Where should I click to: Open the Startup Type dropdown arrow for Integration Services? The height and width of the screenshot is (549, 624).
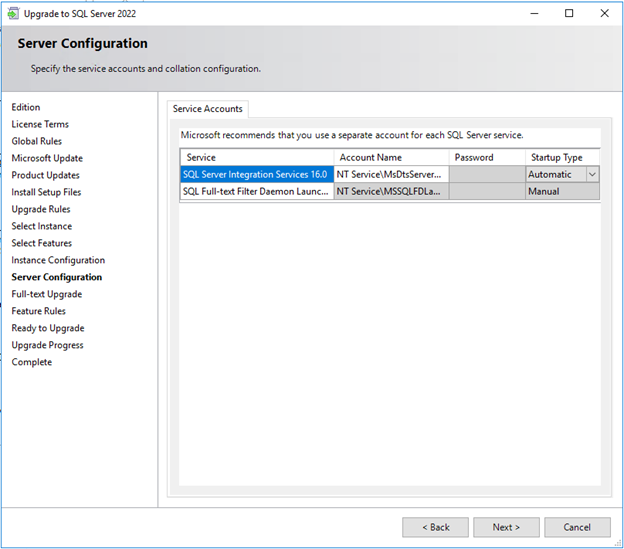click(592, 174)
